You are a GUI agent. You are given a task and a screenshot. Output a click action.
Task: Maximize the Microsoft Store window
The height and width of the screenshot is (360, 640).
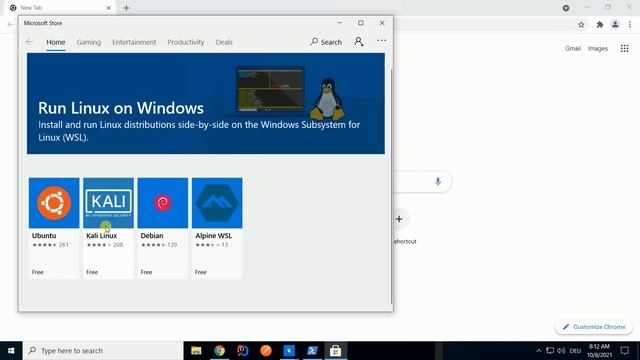[x=361, y=23]
